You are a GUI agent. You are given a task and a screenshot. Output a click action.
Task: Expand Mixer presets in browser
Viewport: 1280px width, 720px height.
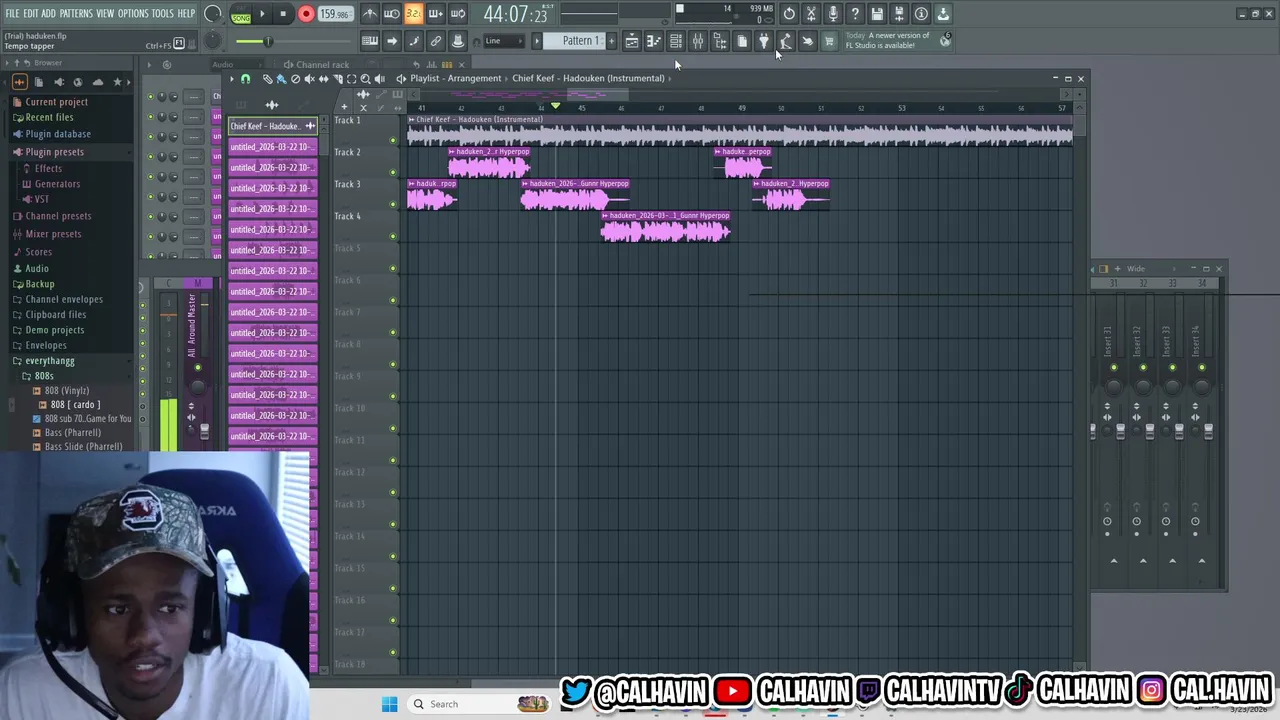(x=53, y=234)
